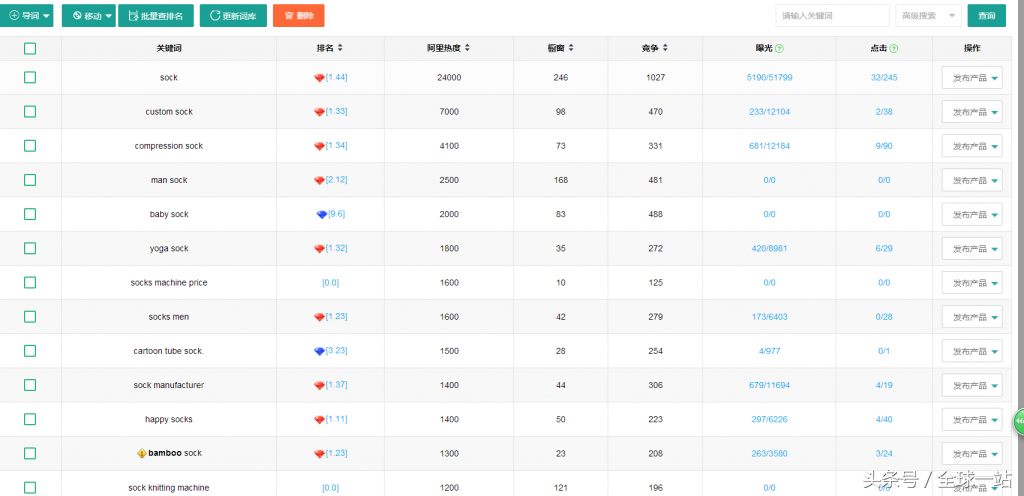Click red diamond icon in sock row

click(x=319, y=78)
